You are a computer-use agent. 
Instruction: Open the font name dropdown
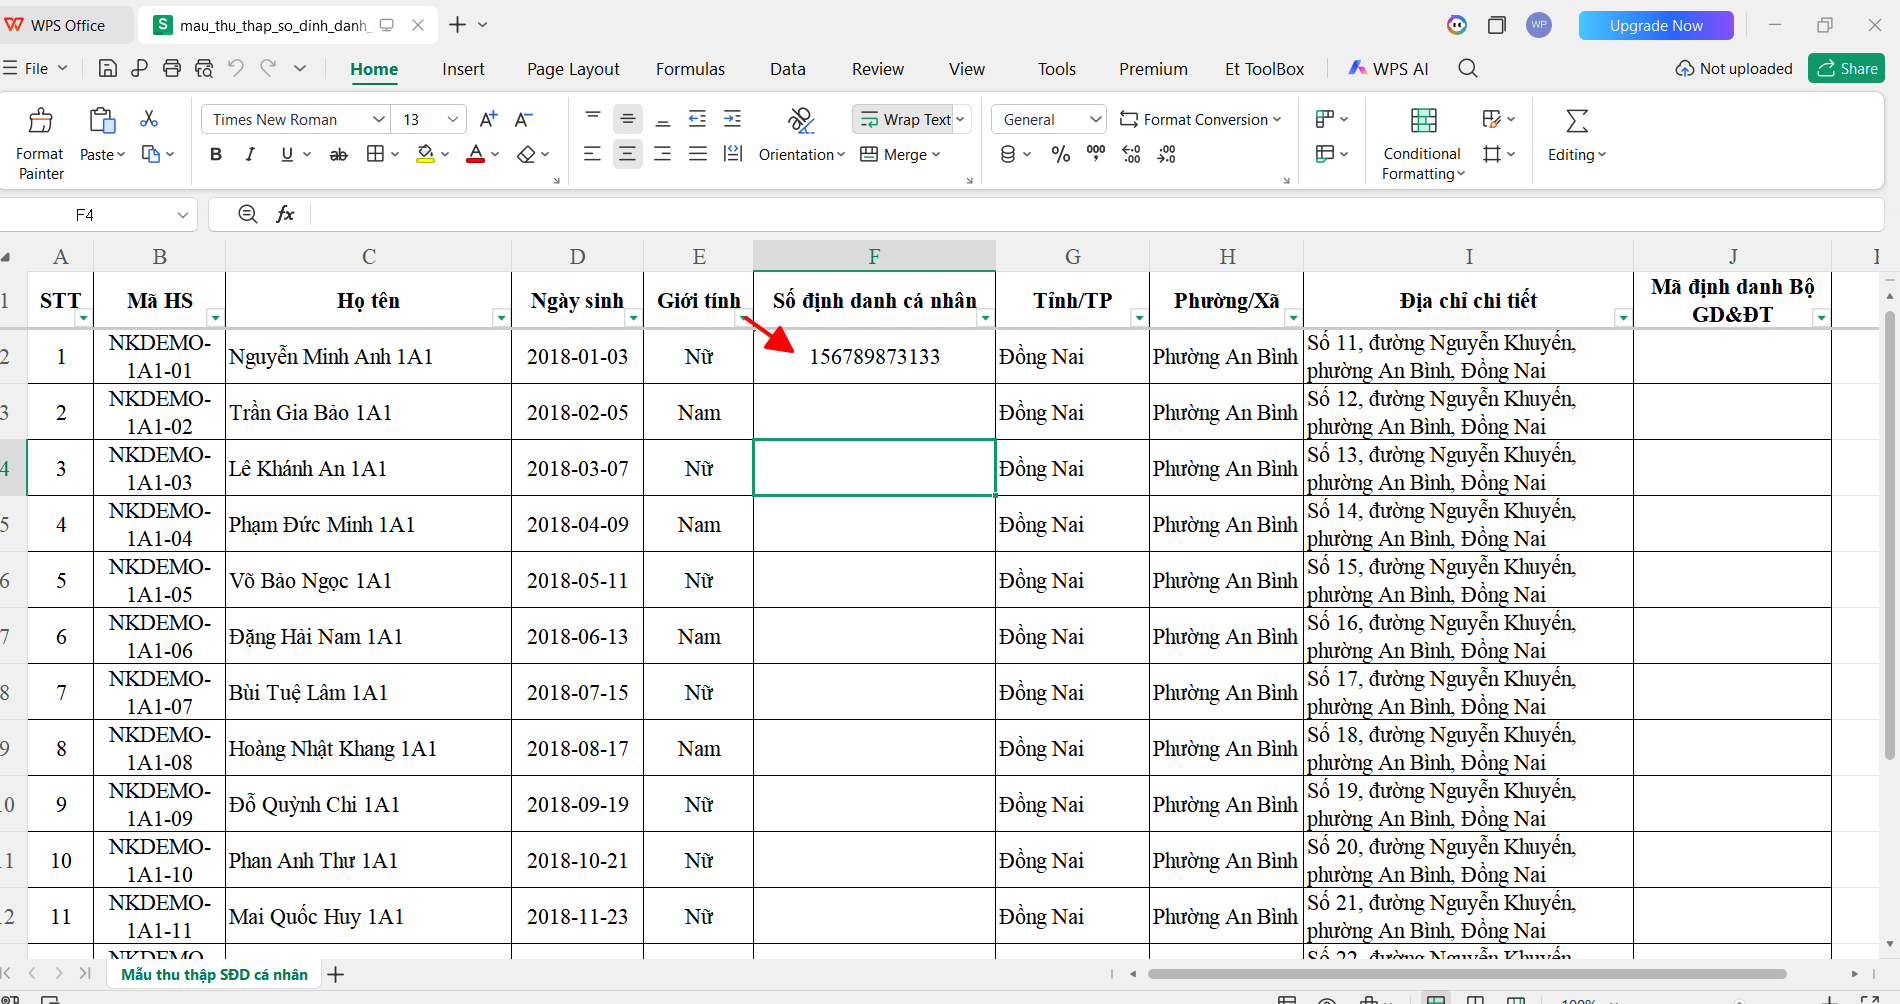(x=378, y=119)
